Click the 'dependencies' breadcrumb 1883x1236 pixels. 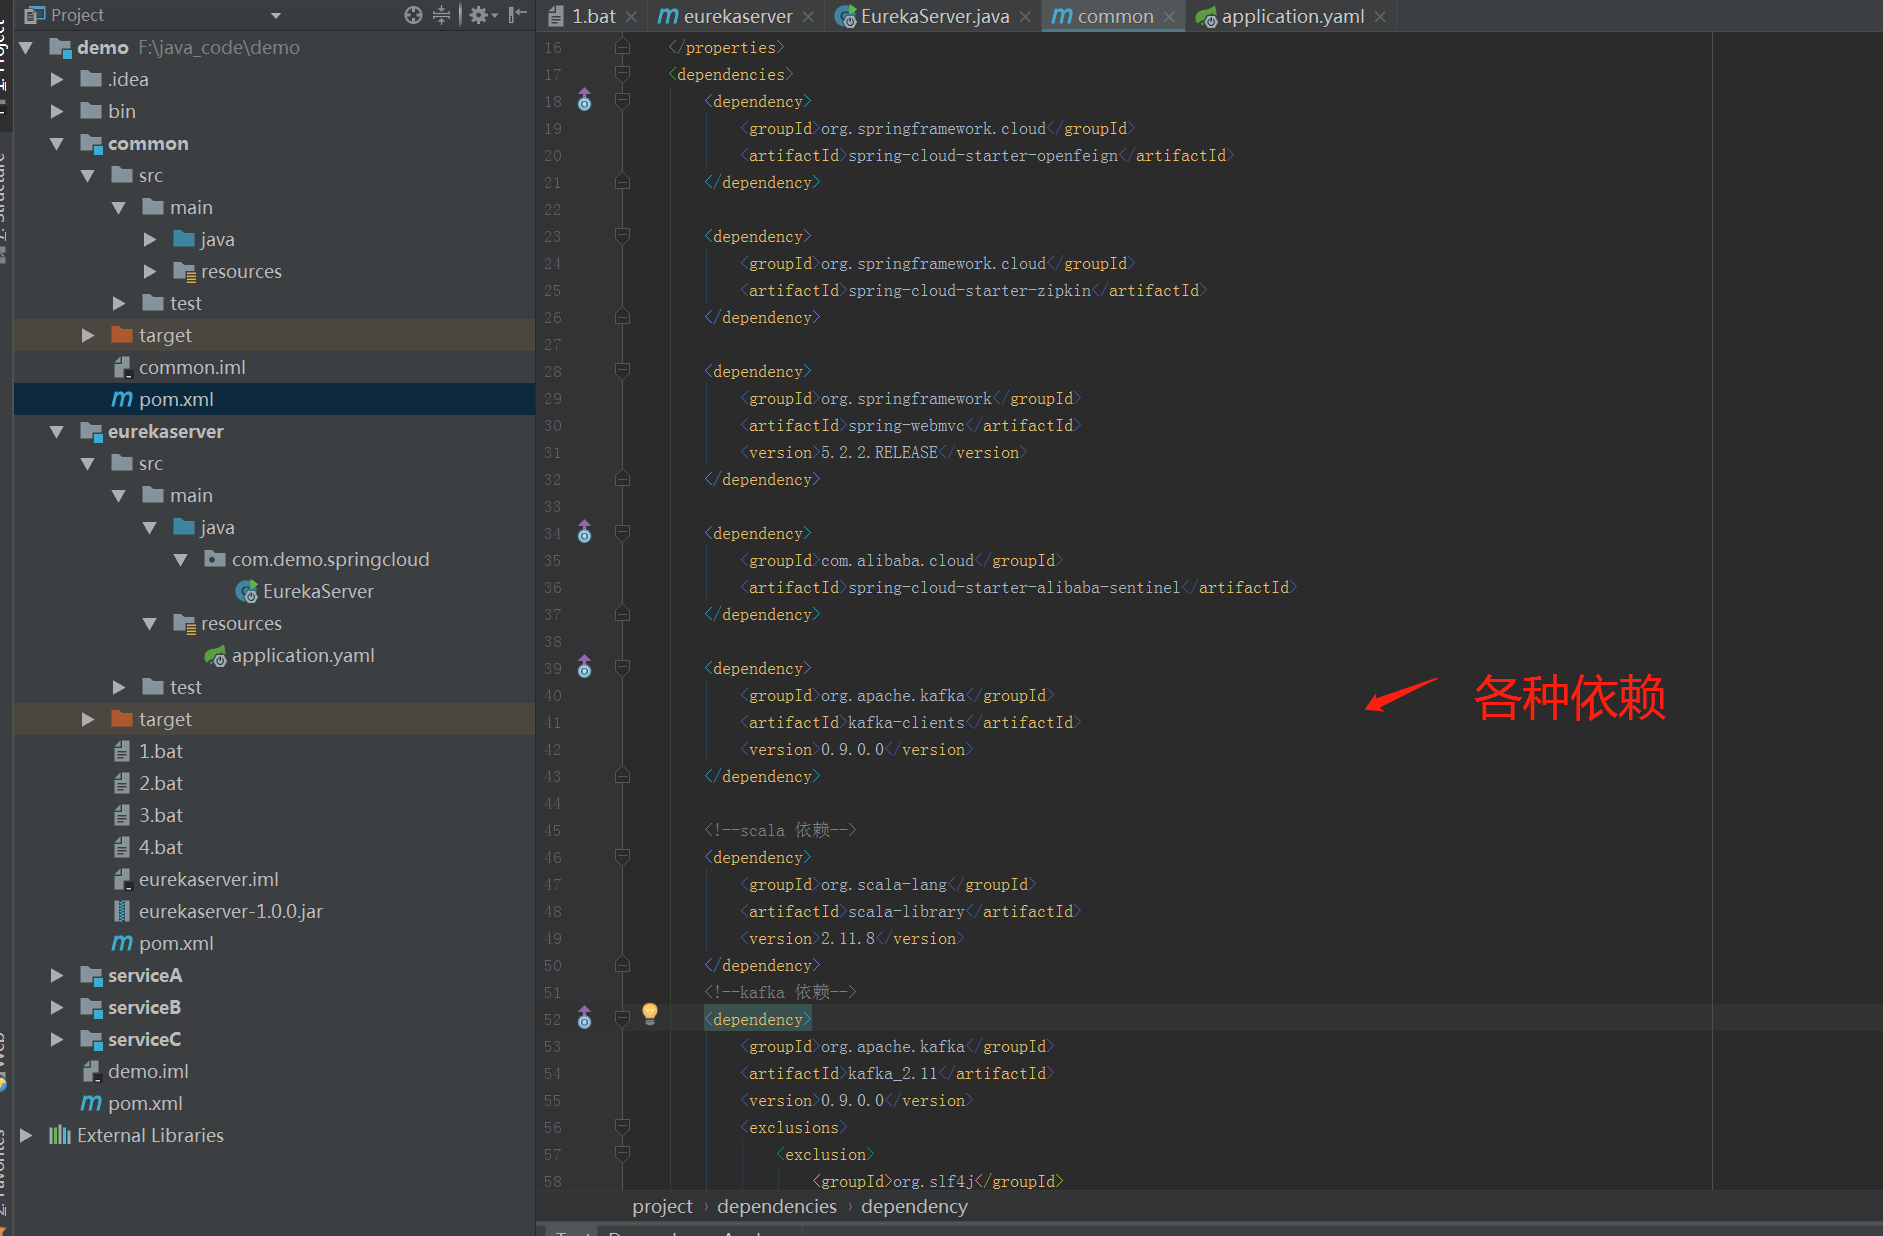click(777, 1206)
